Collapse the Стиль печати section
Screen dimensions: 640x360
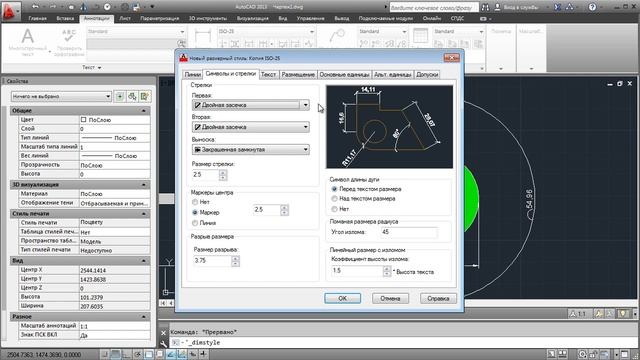(144, 214)
